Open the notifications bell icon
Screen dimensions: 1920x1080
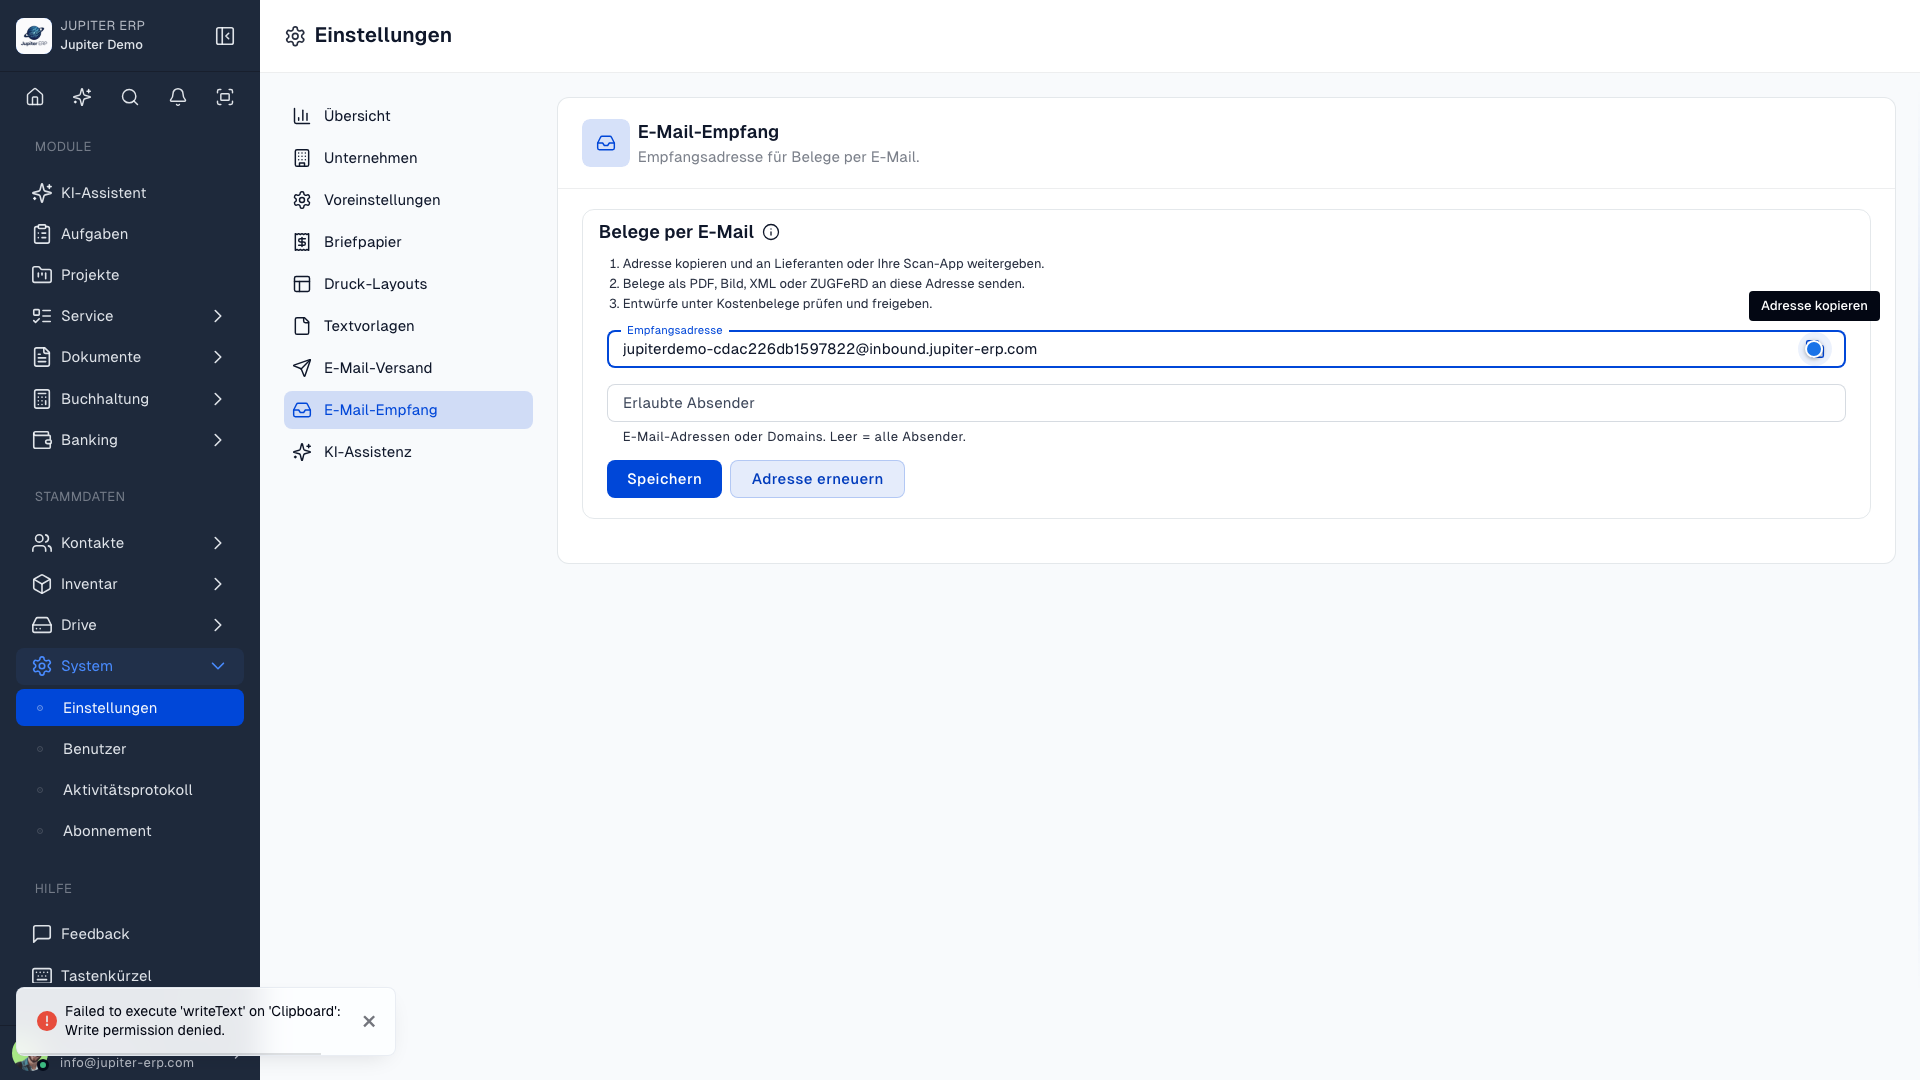178,97
